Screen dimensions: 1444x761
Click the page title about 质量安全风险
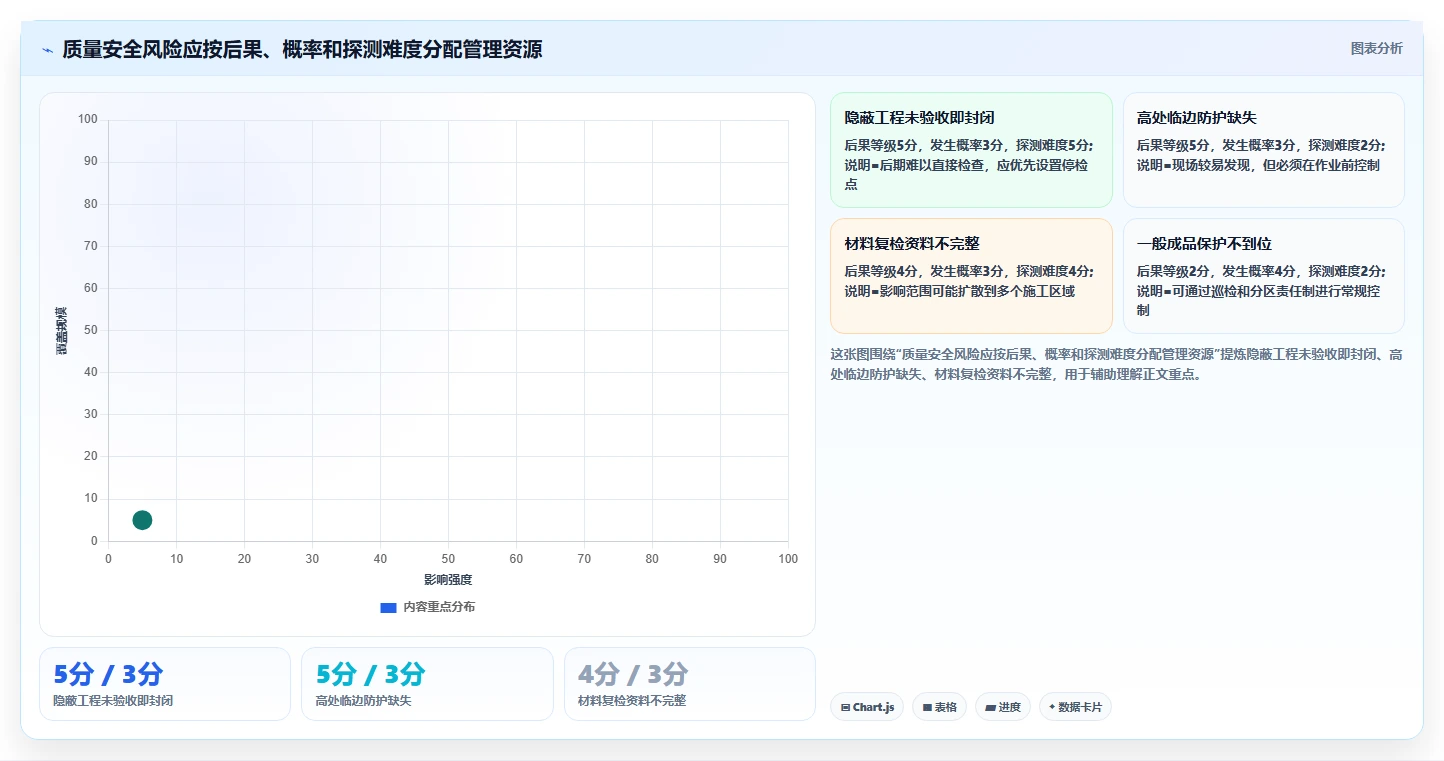coord(302,49)
